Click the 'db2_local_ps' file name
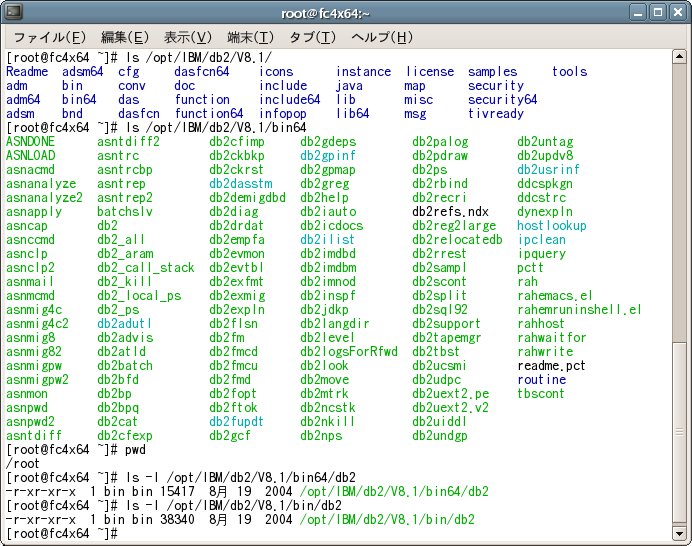692x546 pixels. point(139,296)
